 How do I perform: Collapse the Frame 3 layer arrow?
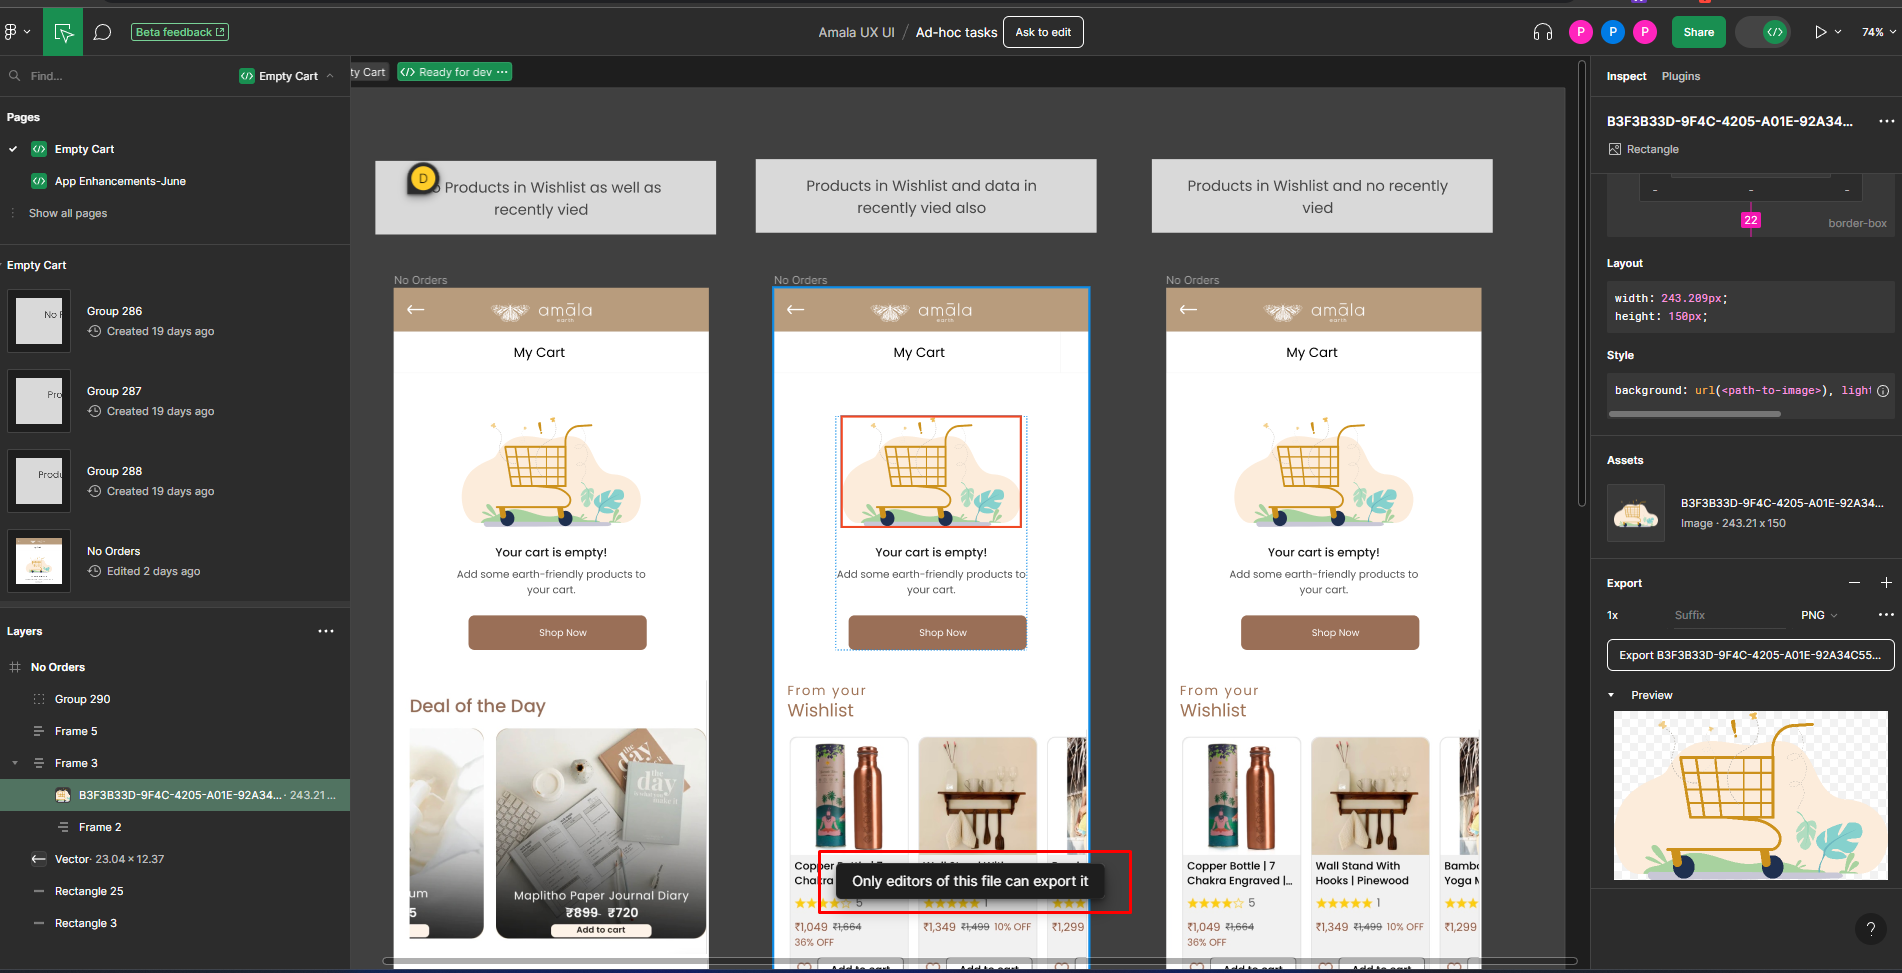tap(15, 763)
